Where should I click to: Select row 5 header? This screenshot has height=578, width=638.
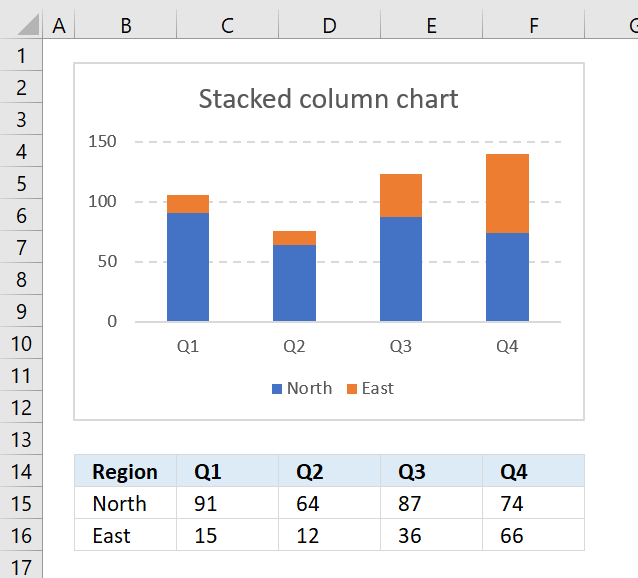(x=21, y=183)
